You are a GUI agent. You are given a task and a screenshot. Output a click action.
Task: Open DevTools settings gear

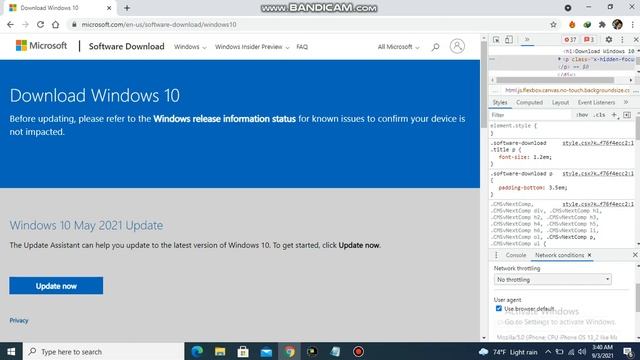[x=609, y=40]
